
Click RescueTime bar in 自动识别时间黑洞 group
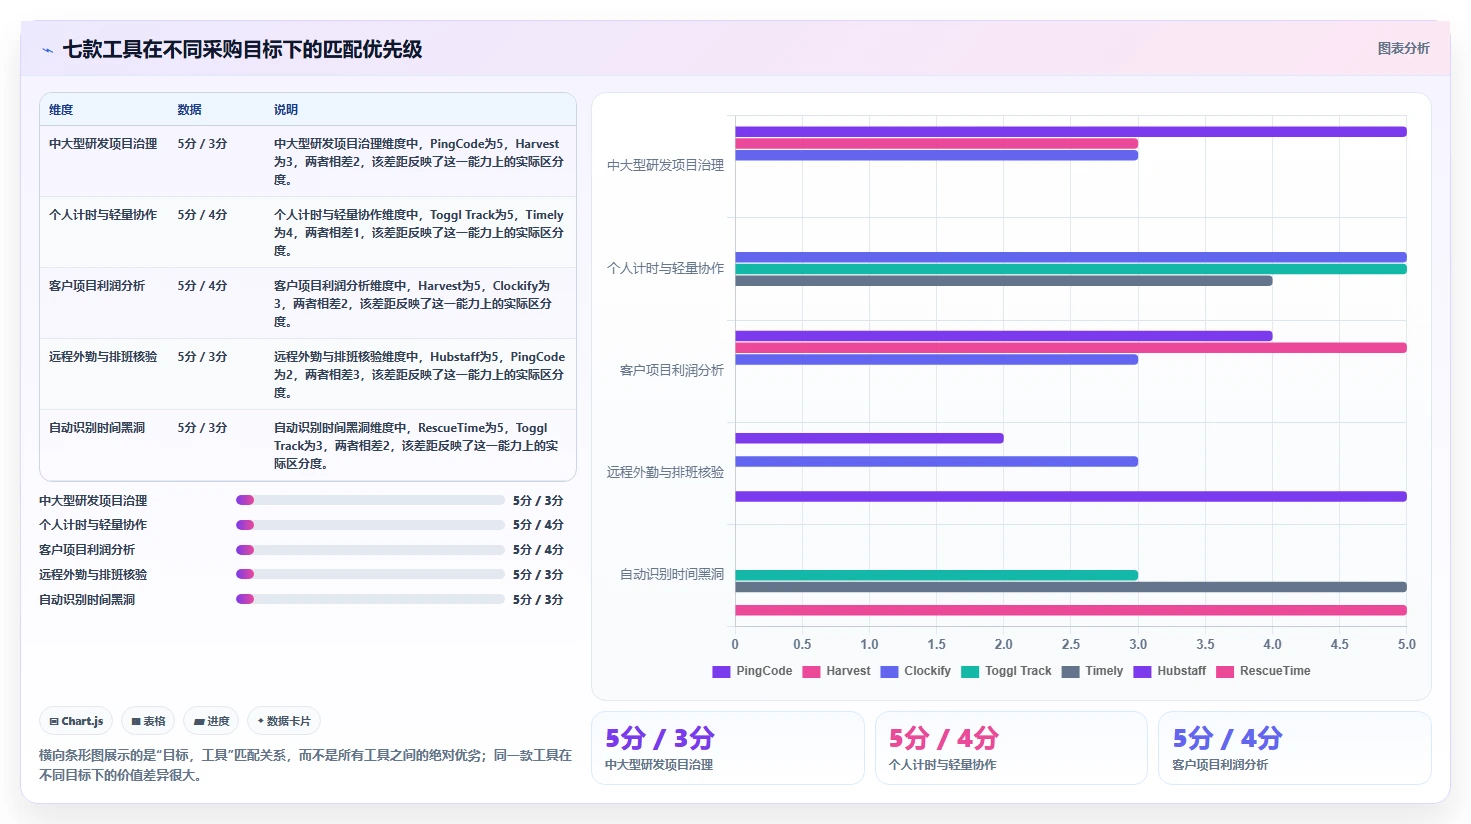pyautogui.click(x=1071, y=610)
